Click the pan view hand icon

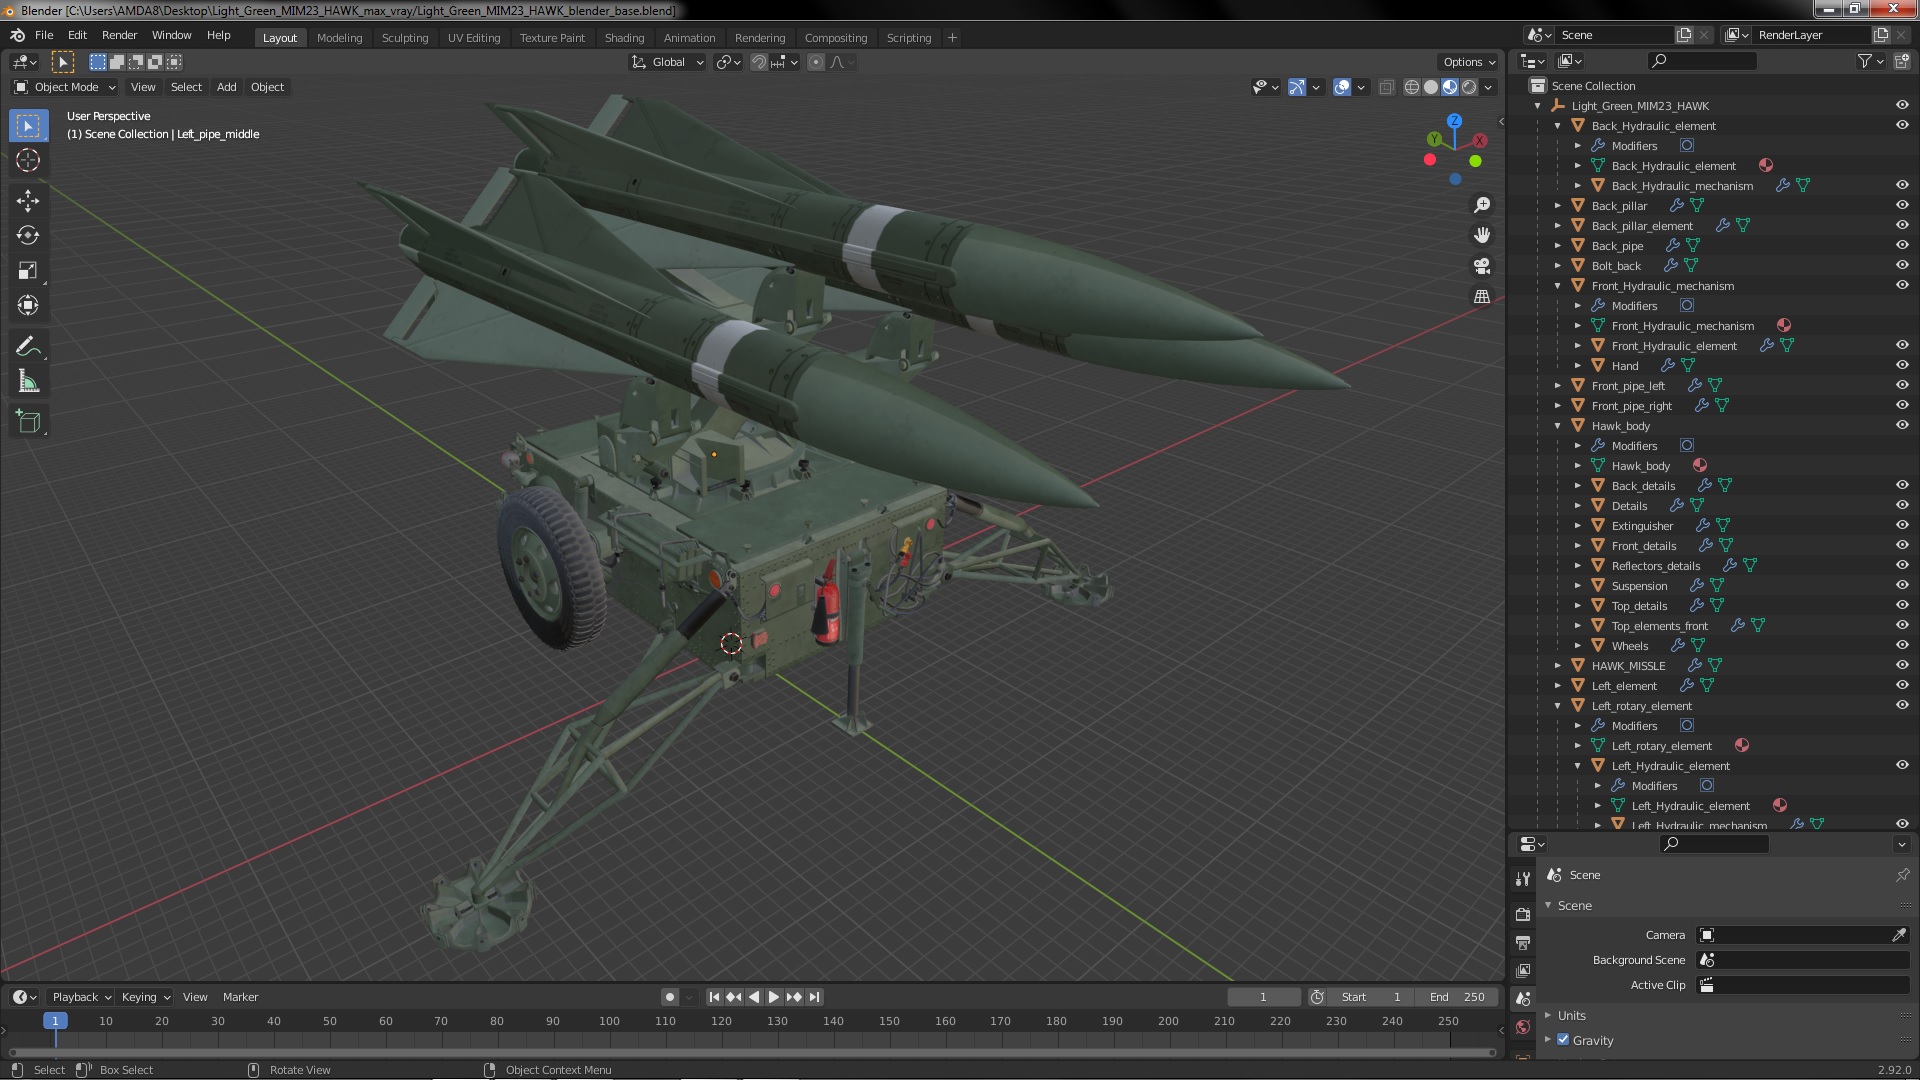(1482, 235)
